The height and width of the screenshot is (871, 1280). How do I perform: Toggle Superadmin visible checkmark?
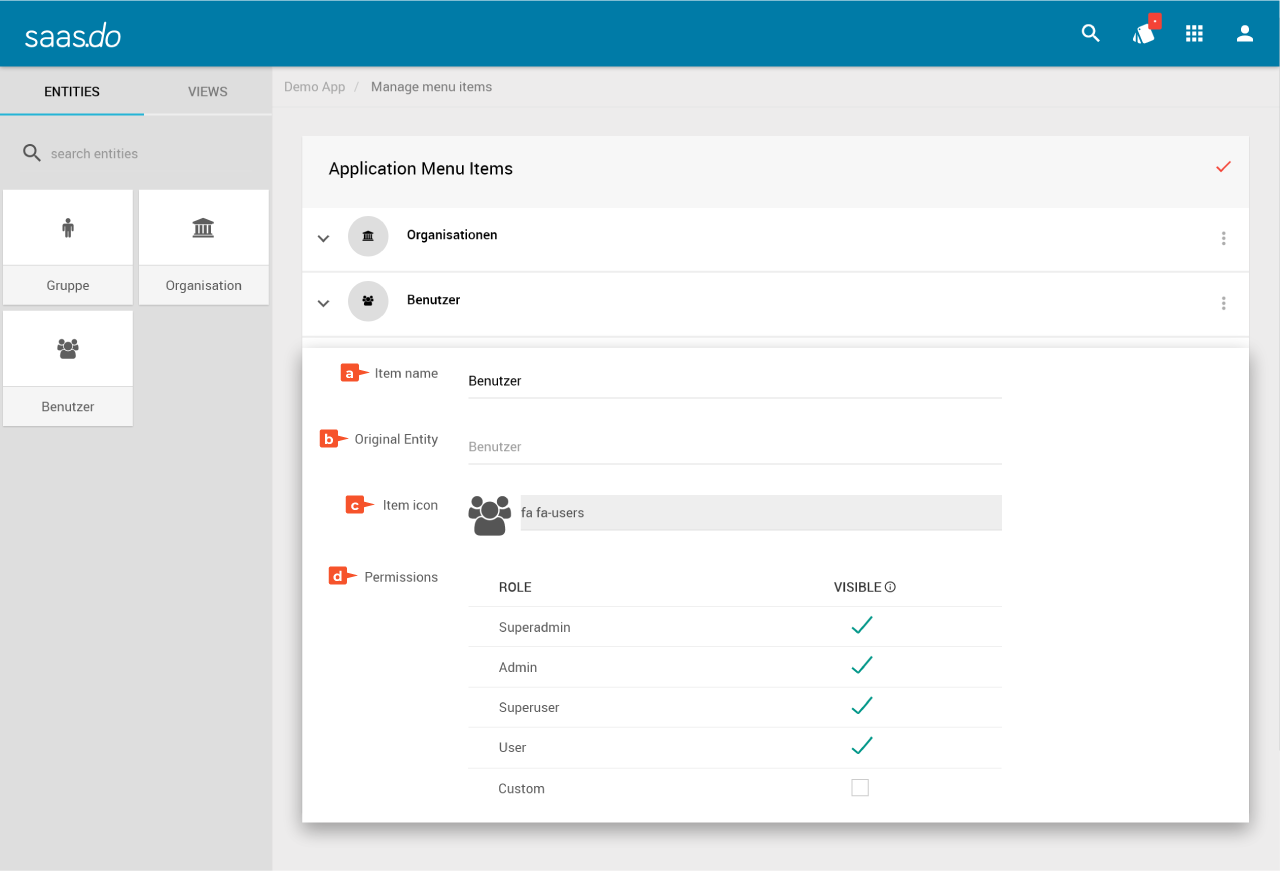pyautogui.click(x=861, y=626)
